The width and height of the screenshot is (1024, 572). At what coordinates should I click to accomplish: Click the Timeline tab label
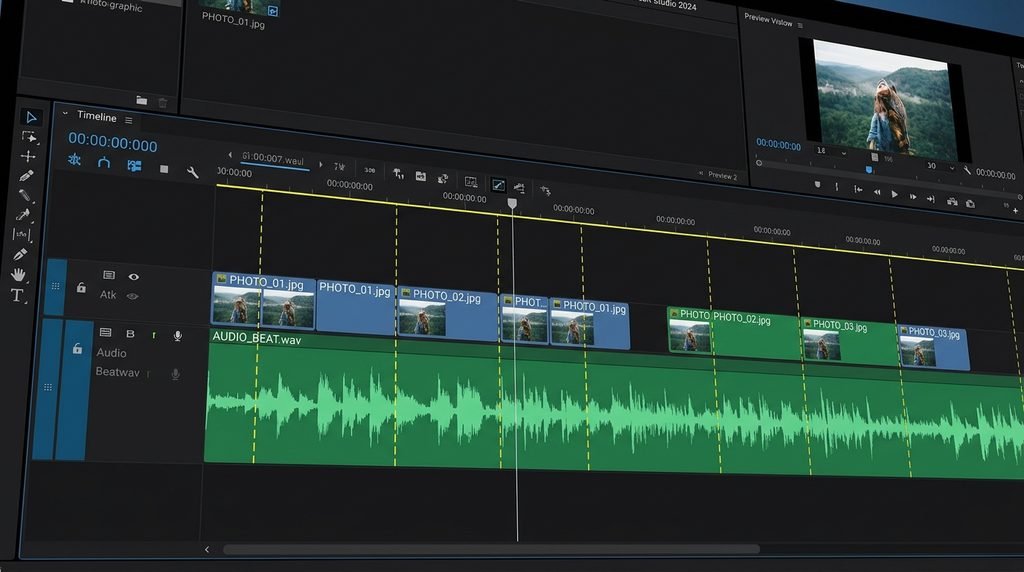pyautogui.click(x=97, y=116)
